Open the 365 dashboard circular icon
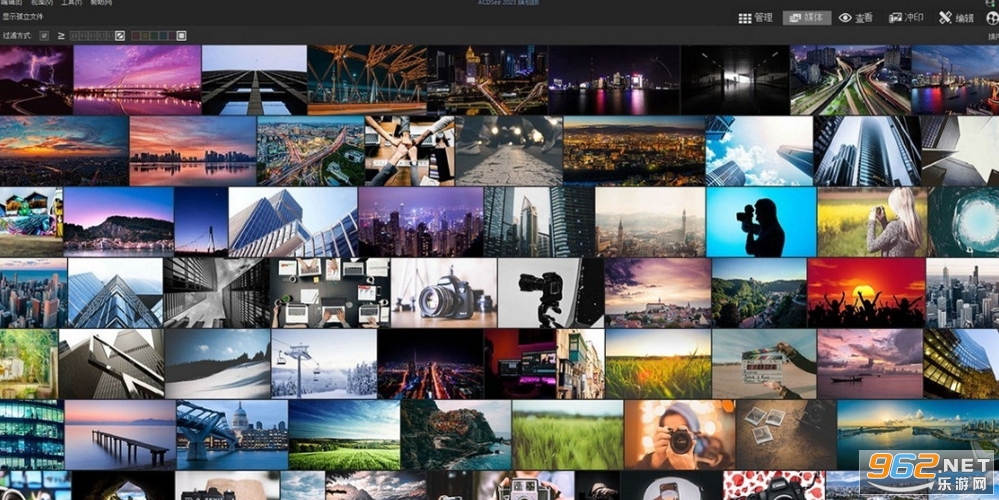The height and width of the screenshot is (500, 999). click(x=991, y=18)
